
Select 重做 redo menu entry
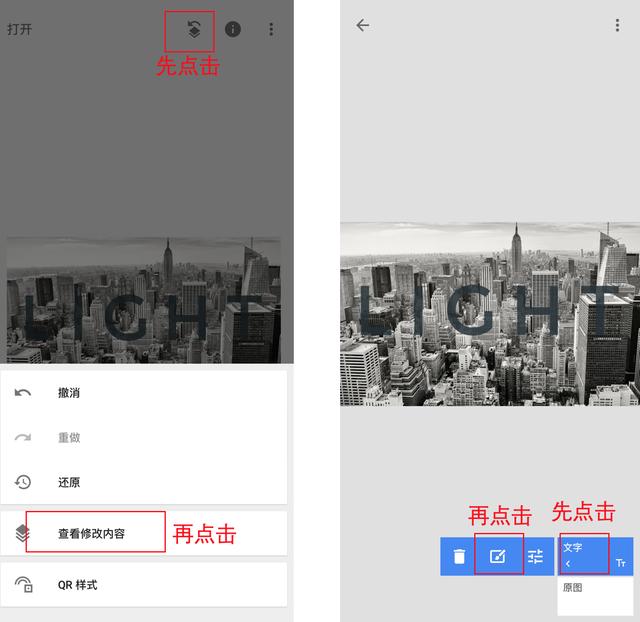tap(143, 438)
